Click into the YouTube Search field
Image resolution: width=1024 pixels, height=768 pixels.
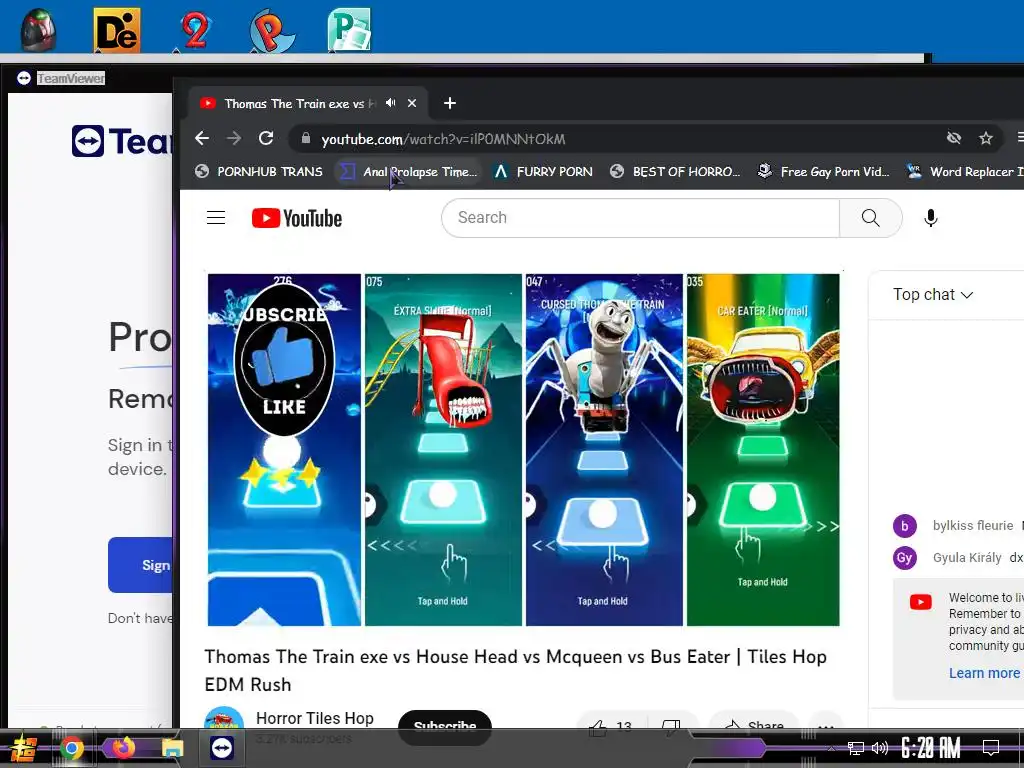pyautogui.click(x=640, y=217)
